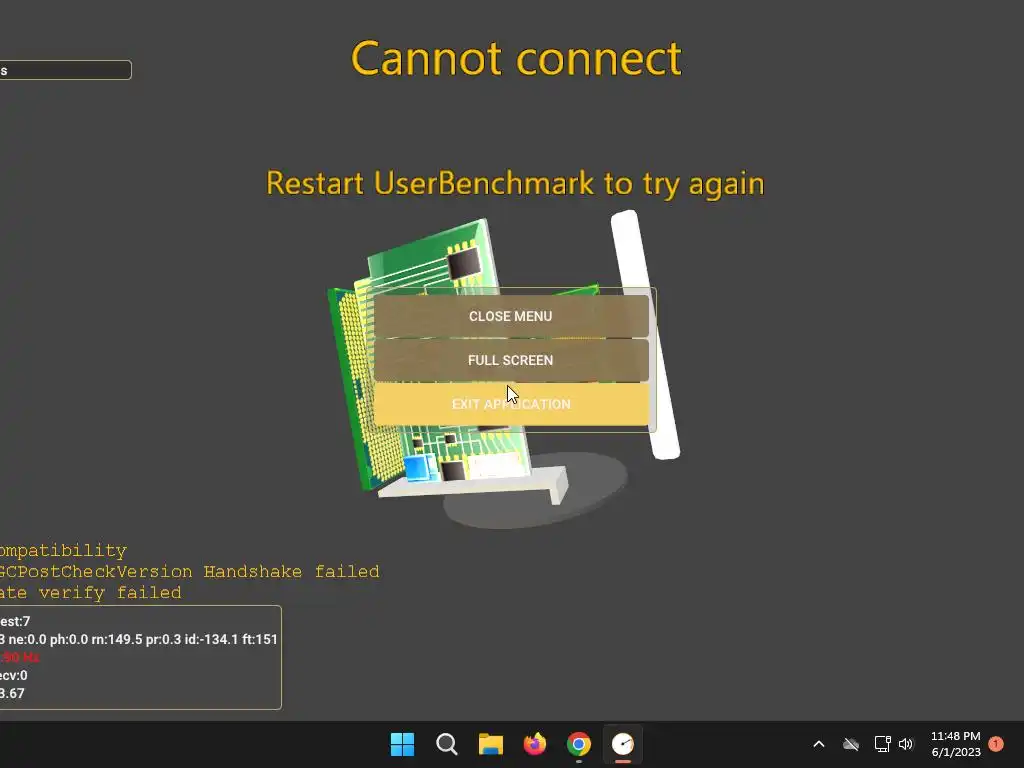The image size is (1024, 768).
Task: Click the 'Cannot connect' heading
Action: coord(516,59)
